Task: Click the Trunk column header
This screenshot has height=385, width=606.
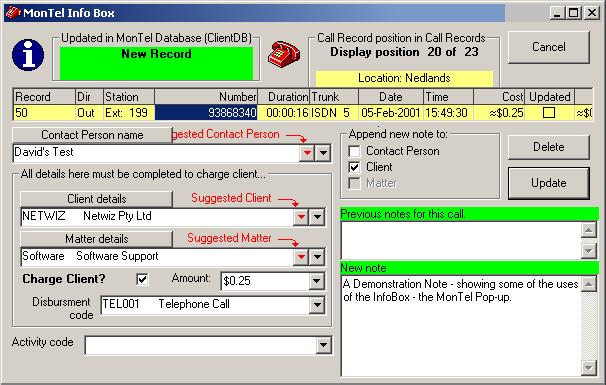Action: pos(334,97)
